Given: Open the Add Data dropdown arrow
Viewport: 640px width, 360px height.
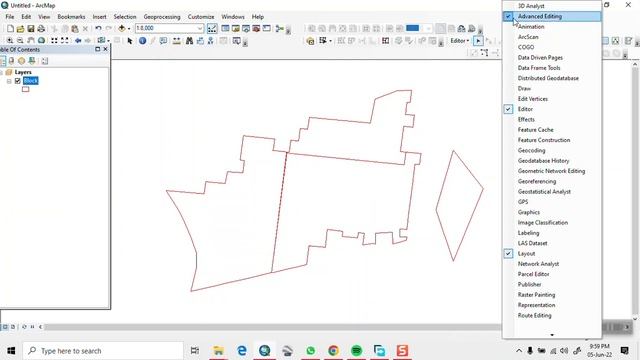Looking at the screenshot, I should click(129, 29).
